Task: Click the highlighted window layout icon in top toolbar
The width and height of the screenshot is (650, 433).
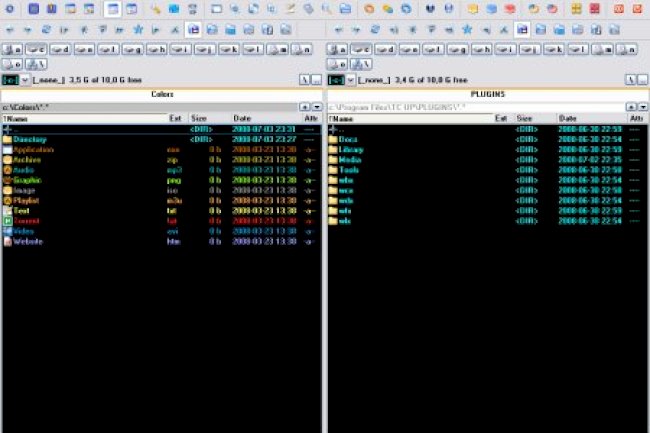Action: (112, 9)
